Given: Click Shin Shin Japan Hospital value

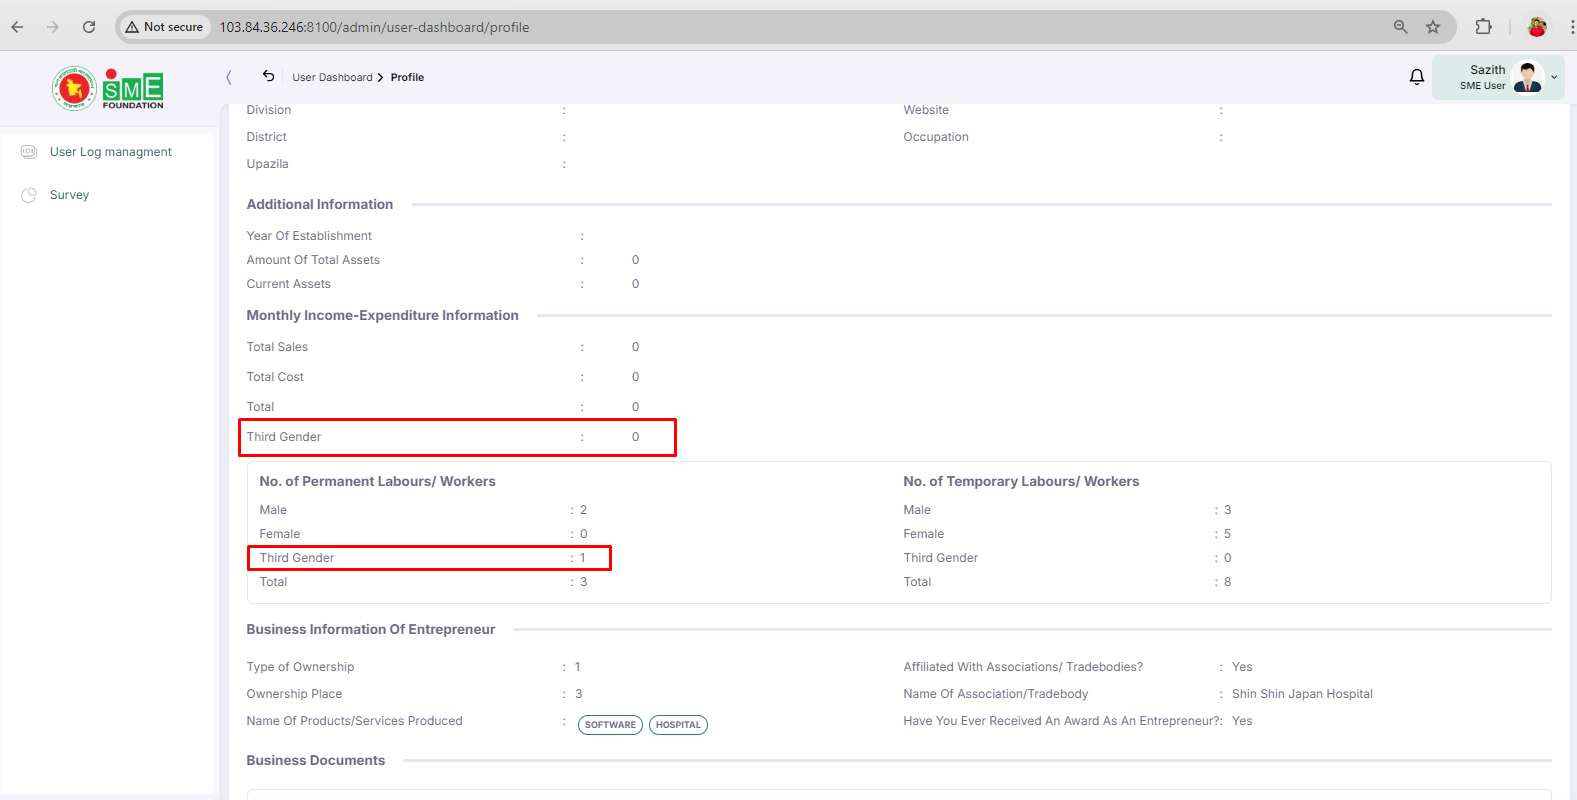Looking at the screenshot, I should 1302,694.
